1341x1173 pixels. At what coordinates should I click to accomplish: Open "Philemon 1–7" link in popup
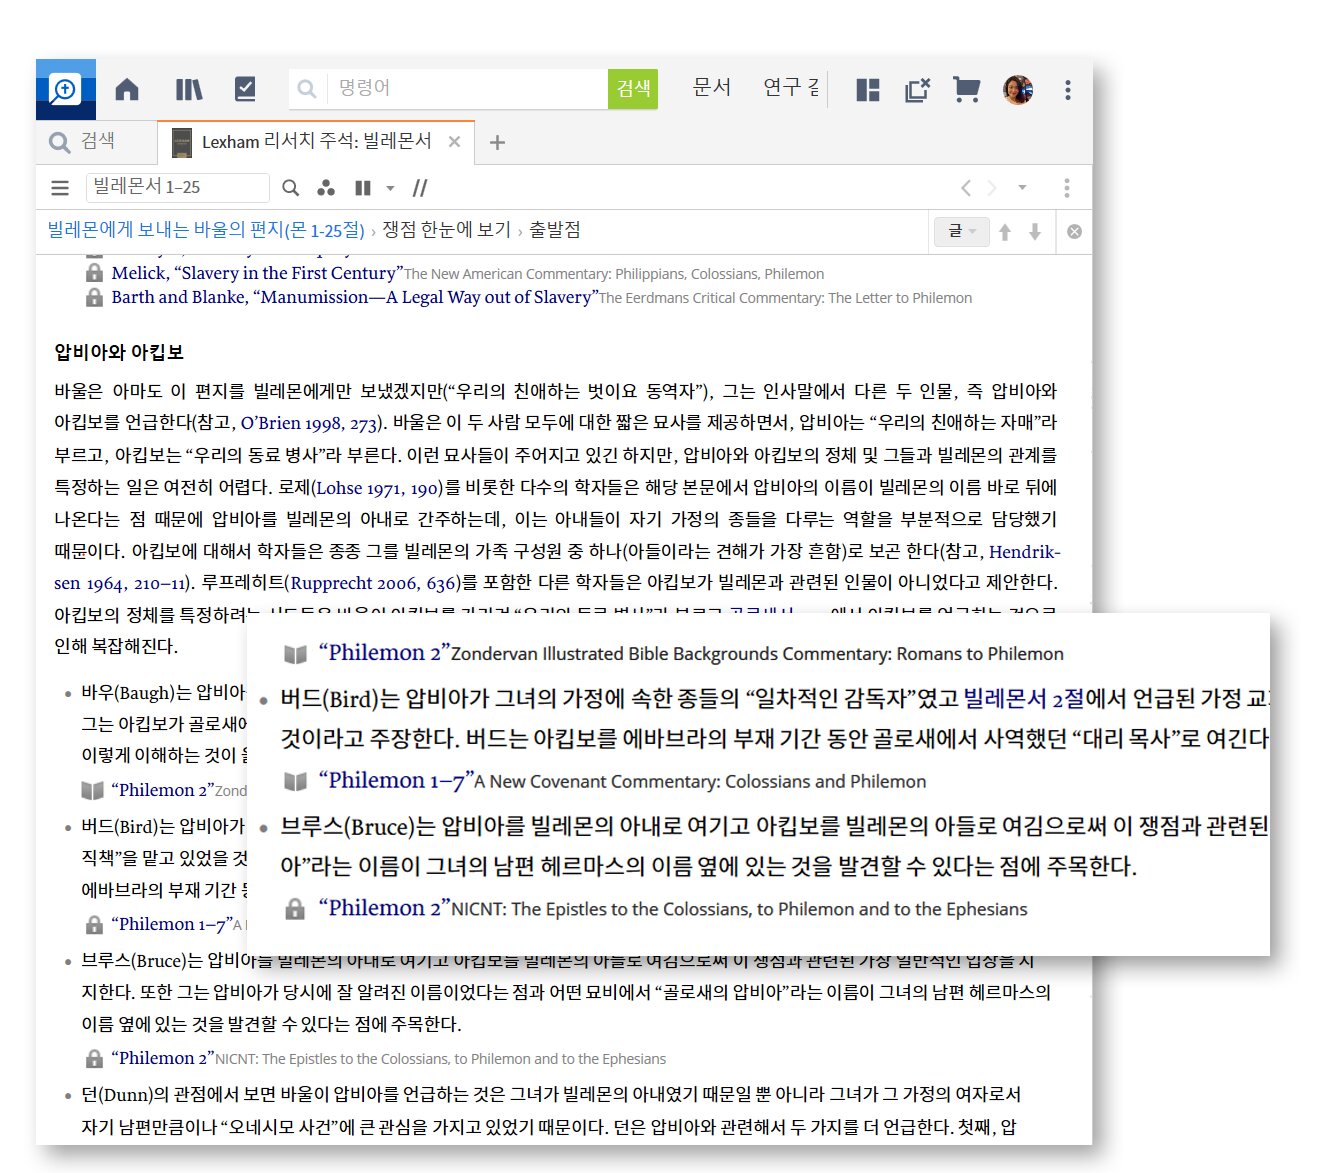[x=396, y=780]
